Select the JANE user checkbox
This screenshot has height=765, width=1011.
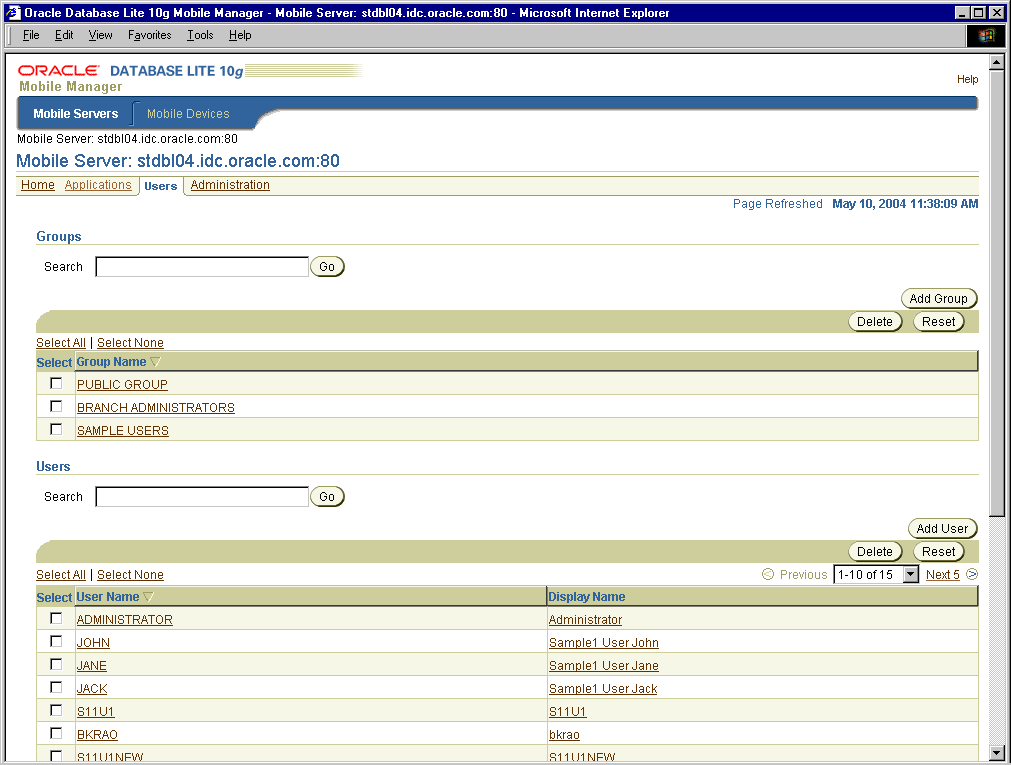pyautogui.click(x=56, y=664)
